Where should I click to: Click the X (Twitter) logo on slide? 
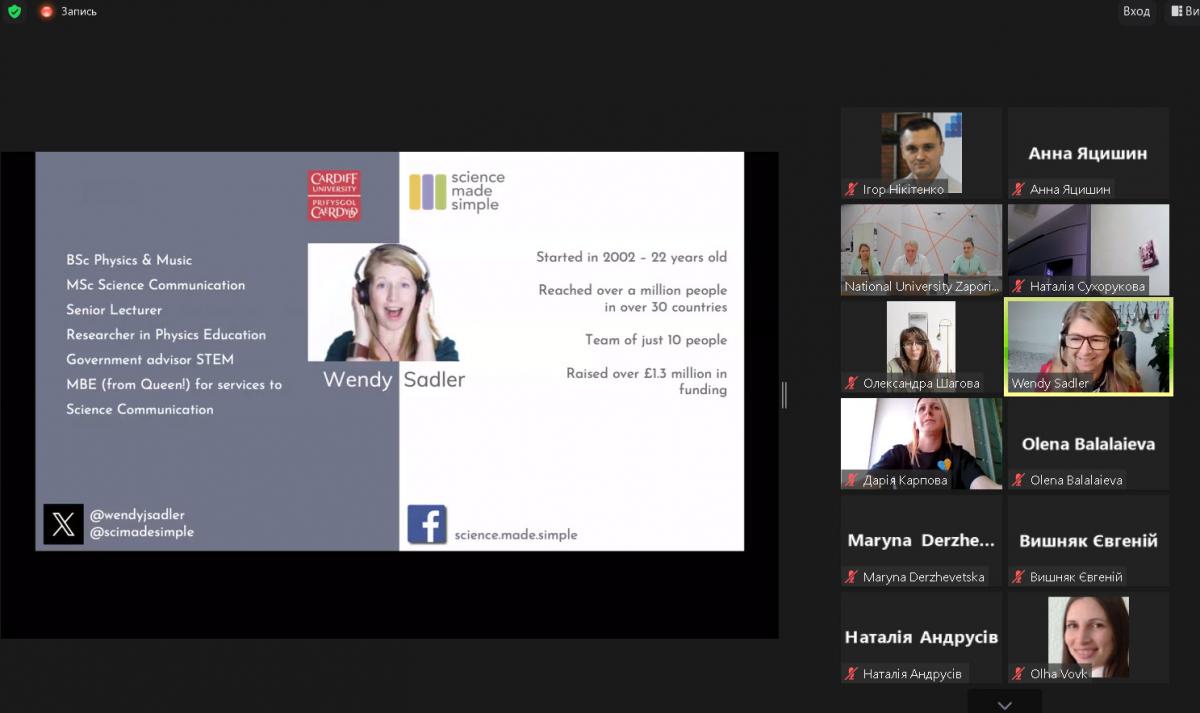pyautogui.click(x=63, y=524)
